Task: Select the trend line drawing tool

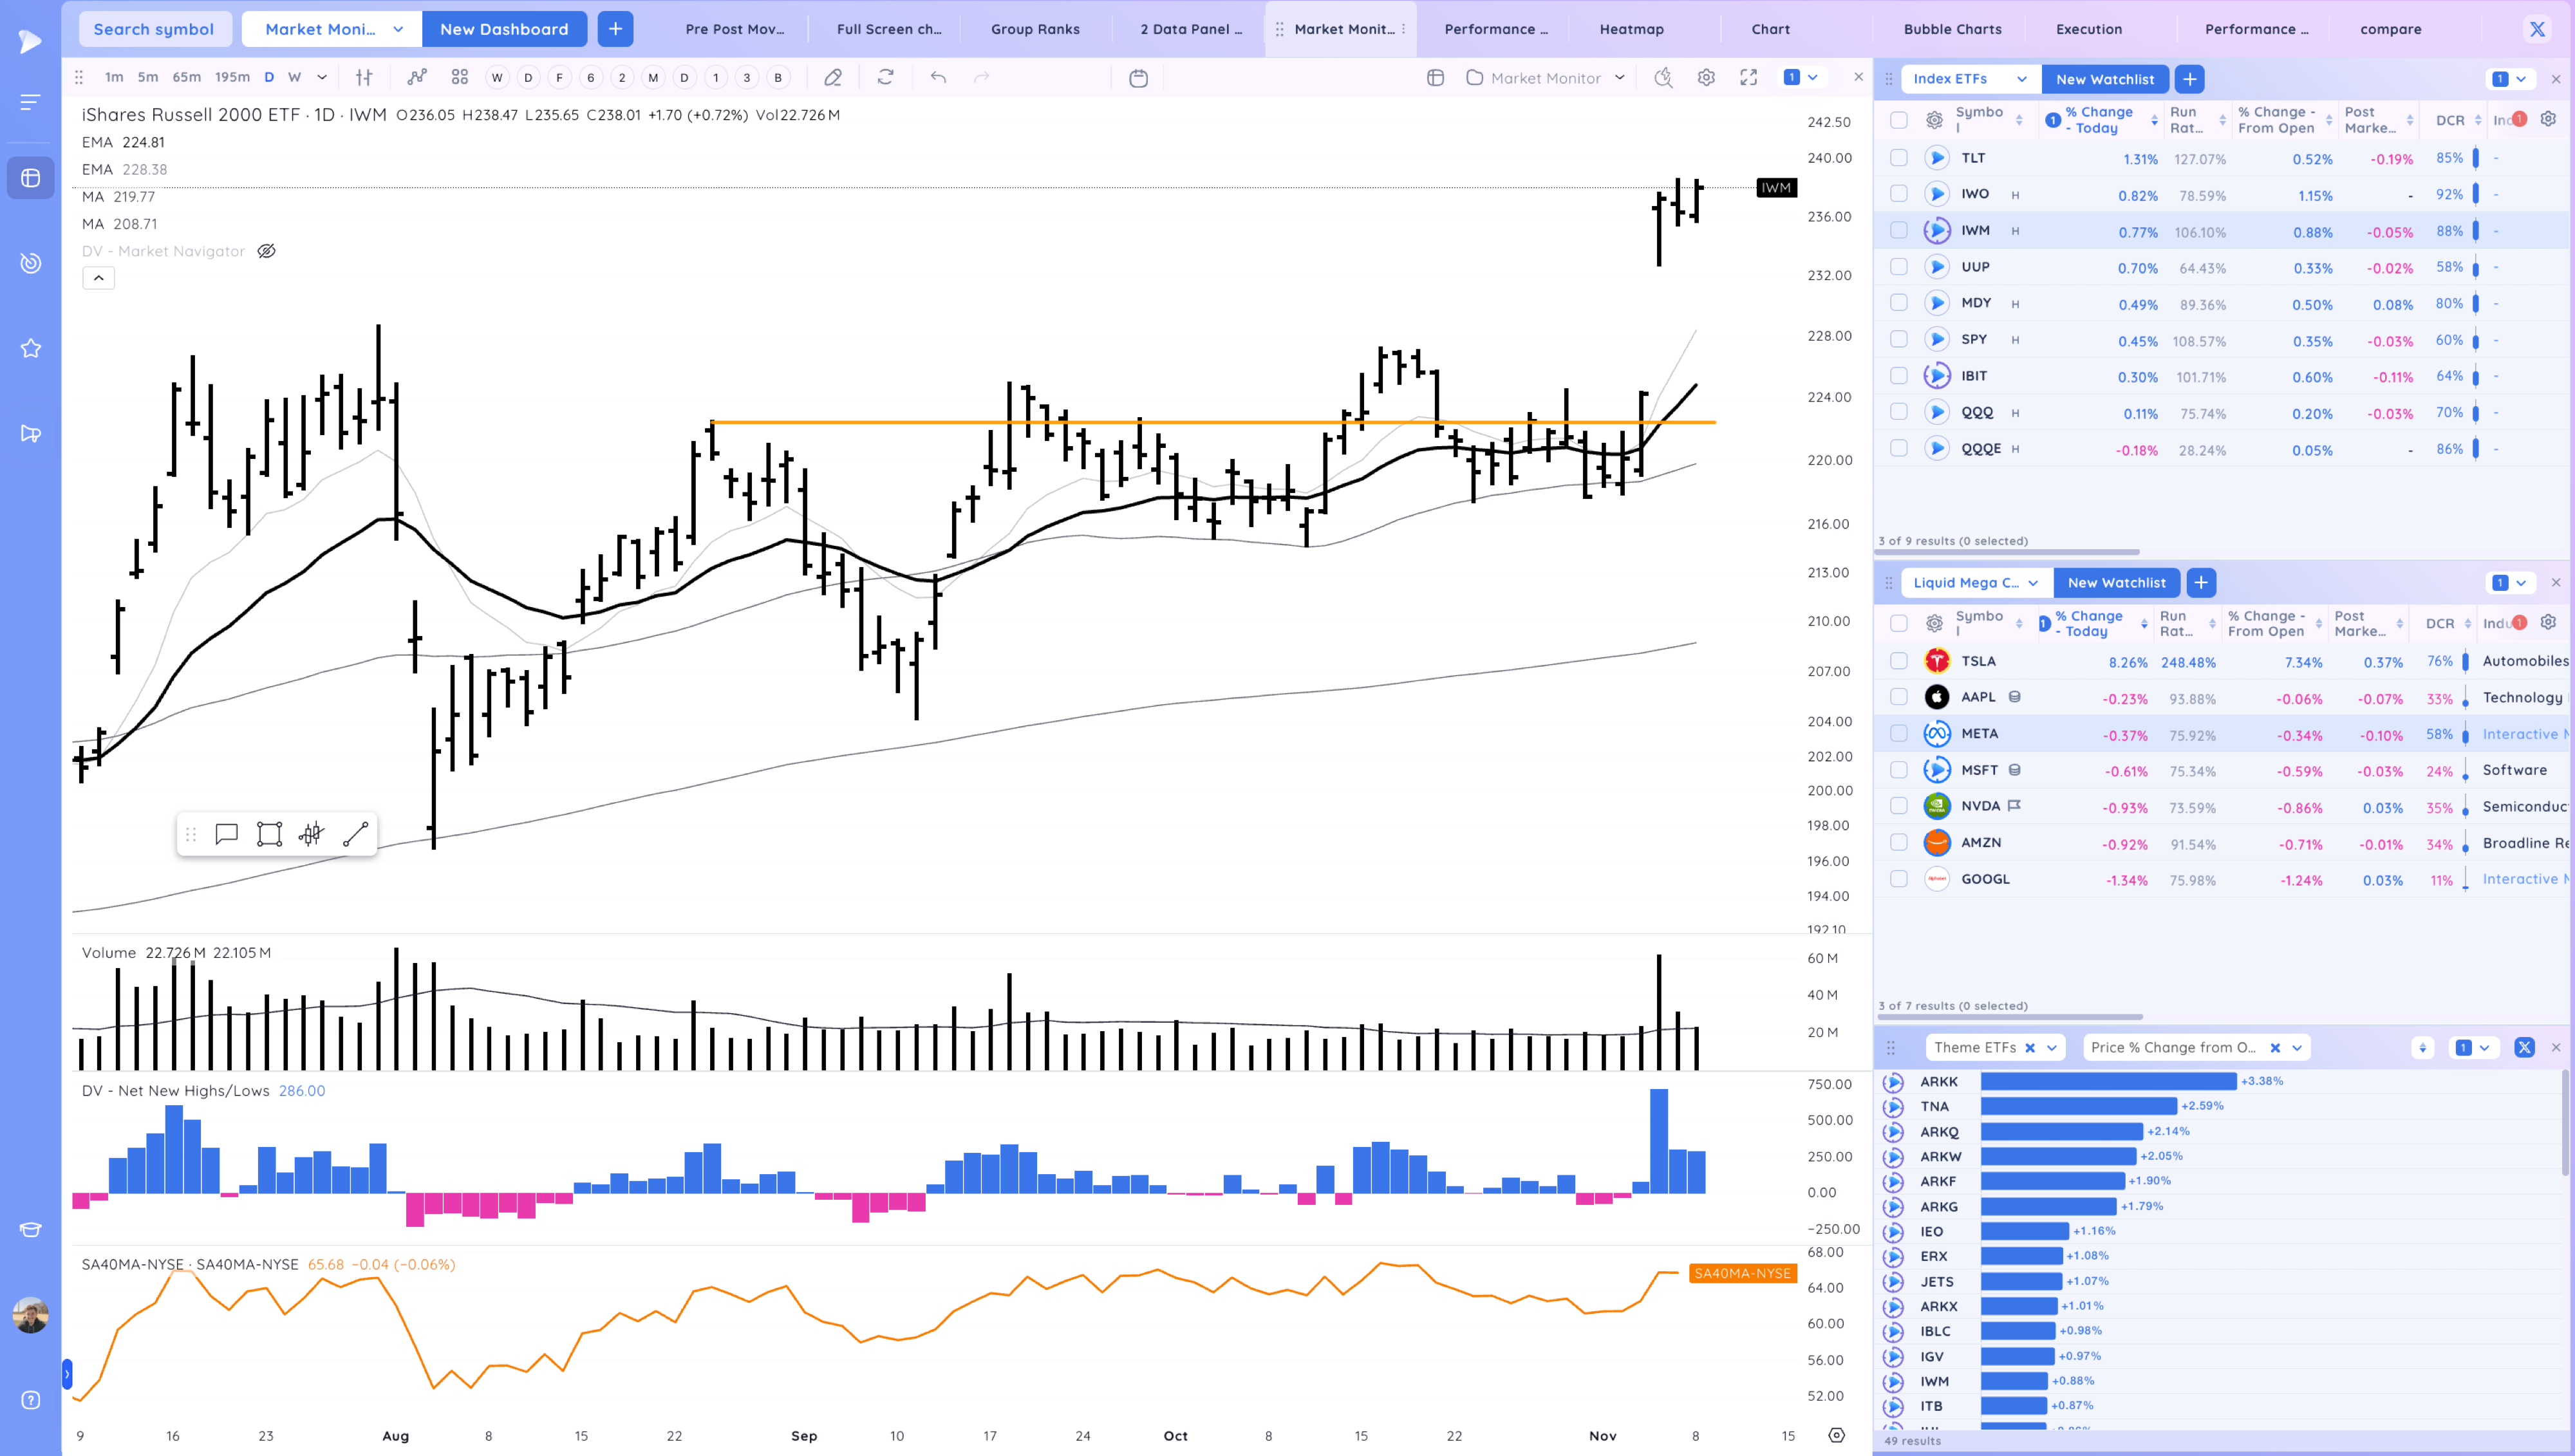Action: 356,834
